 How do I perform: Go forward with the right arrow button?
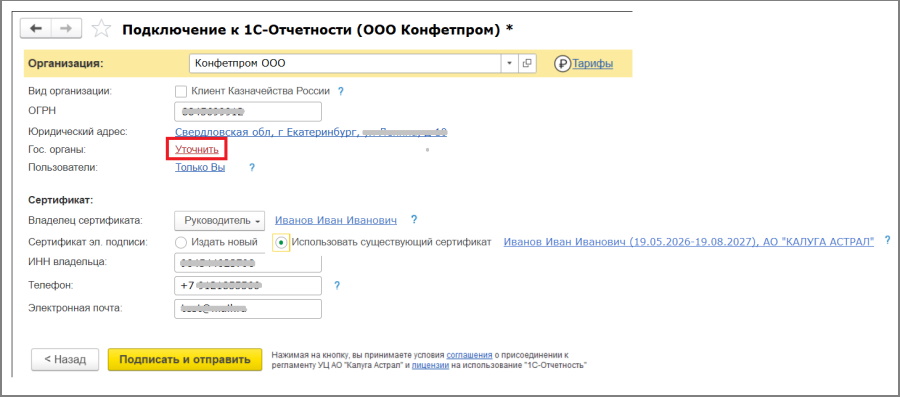point(67,29)
